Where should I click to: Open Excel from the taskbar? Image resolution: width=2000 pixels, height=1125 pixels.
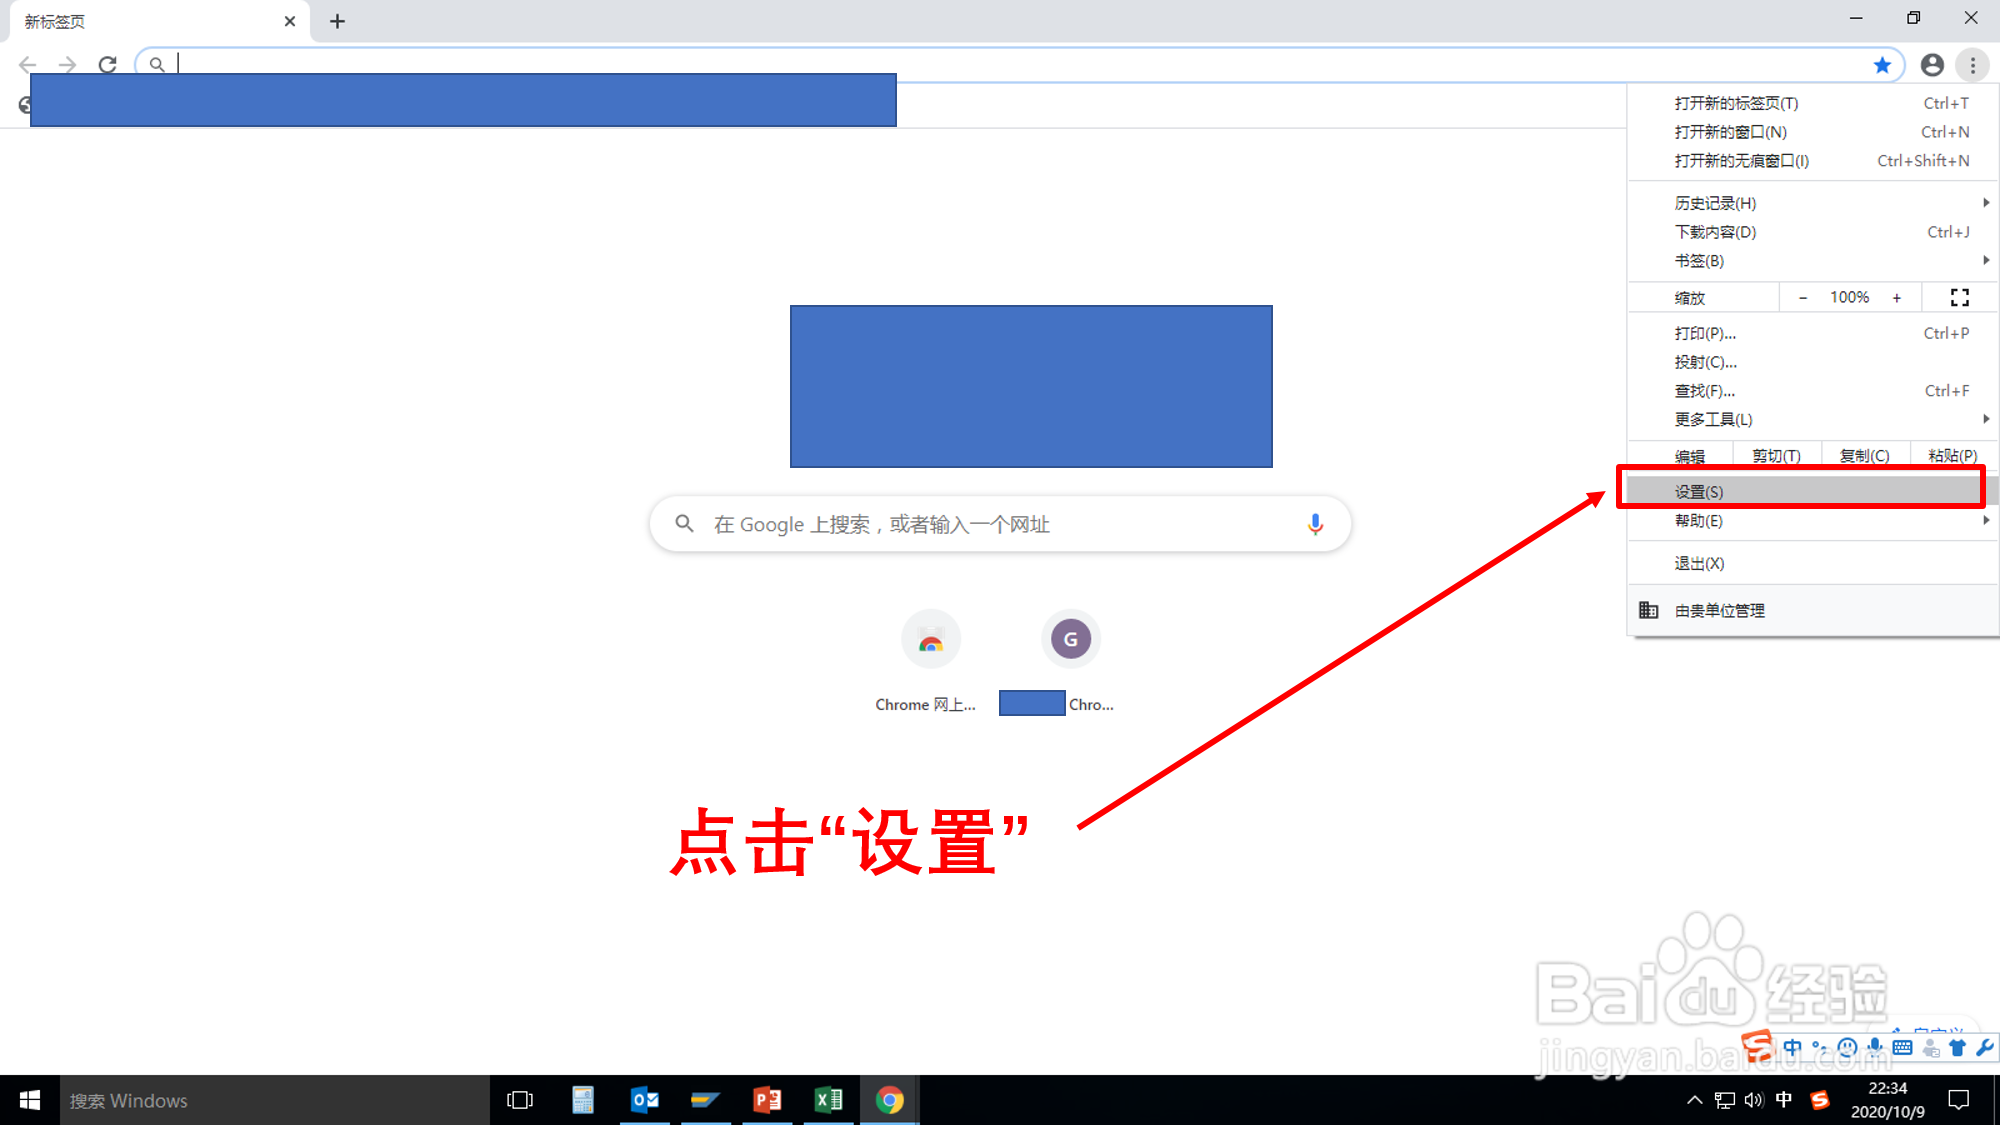click(828, 1100)
